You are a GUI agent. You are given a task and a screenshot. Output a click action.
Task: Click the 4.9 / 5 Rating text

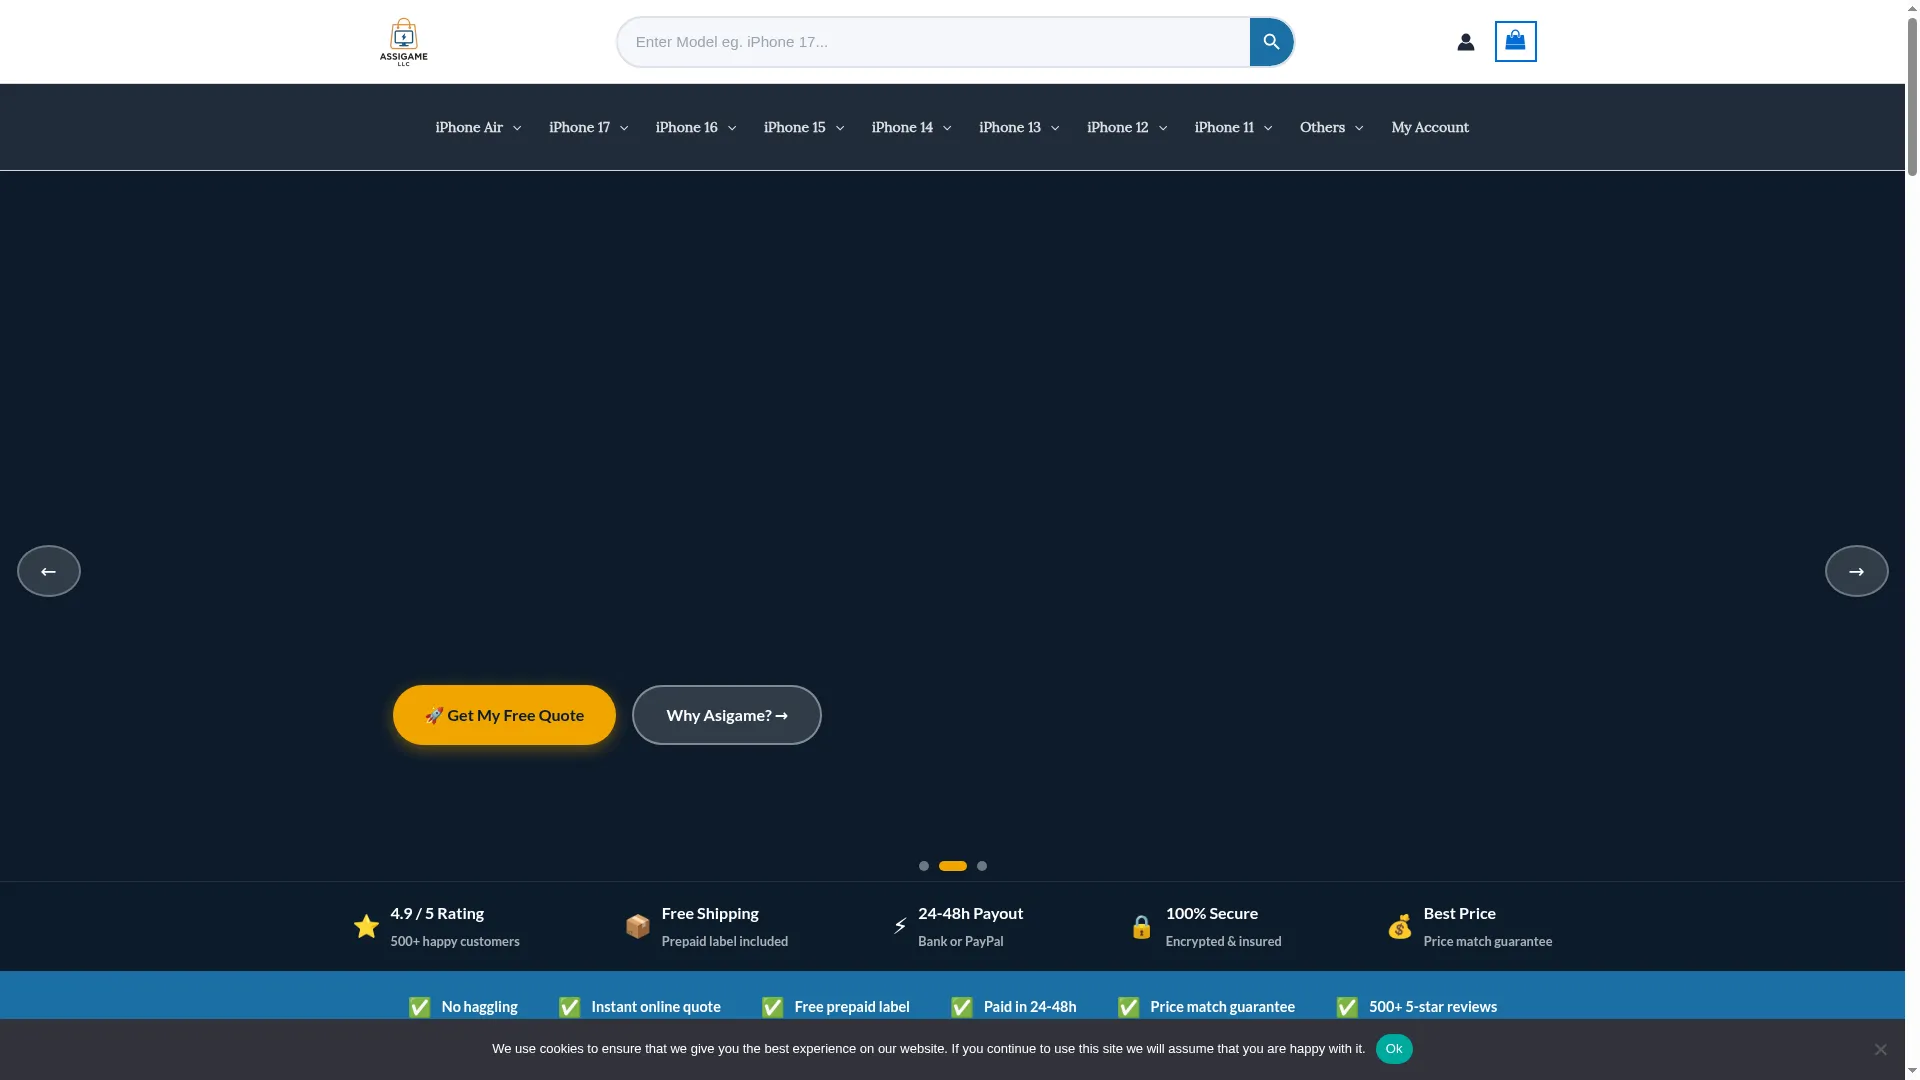coord(437,914)
